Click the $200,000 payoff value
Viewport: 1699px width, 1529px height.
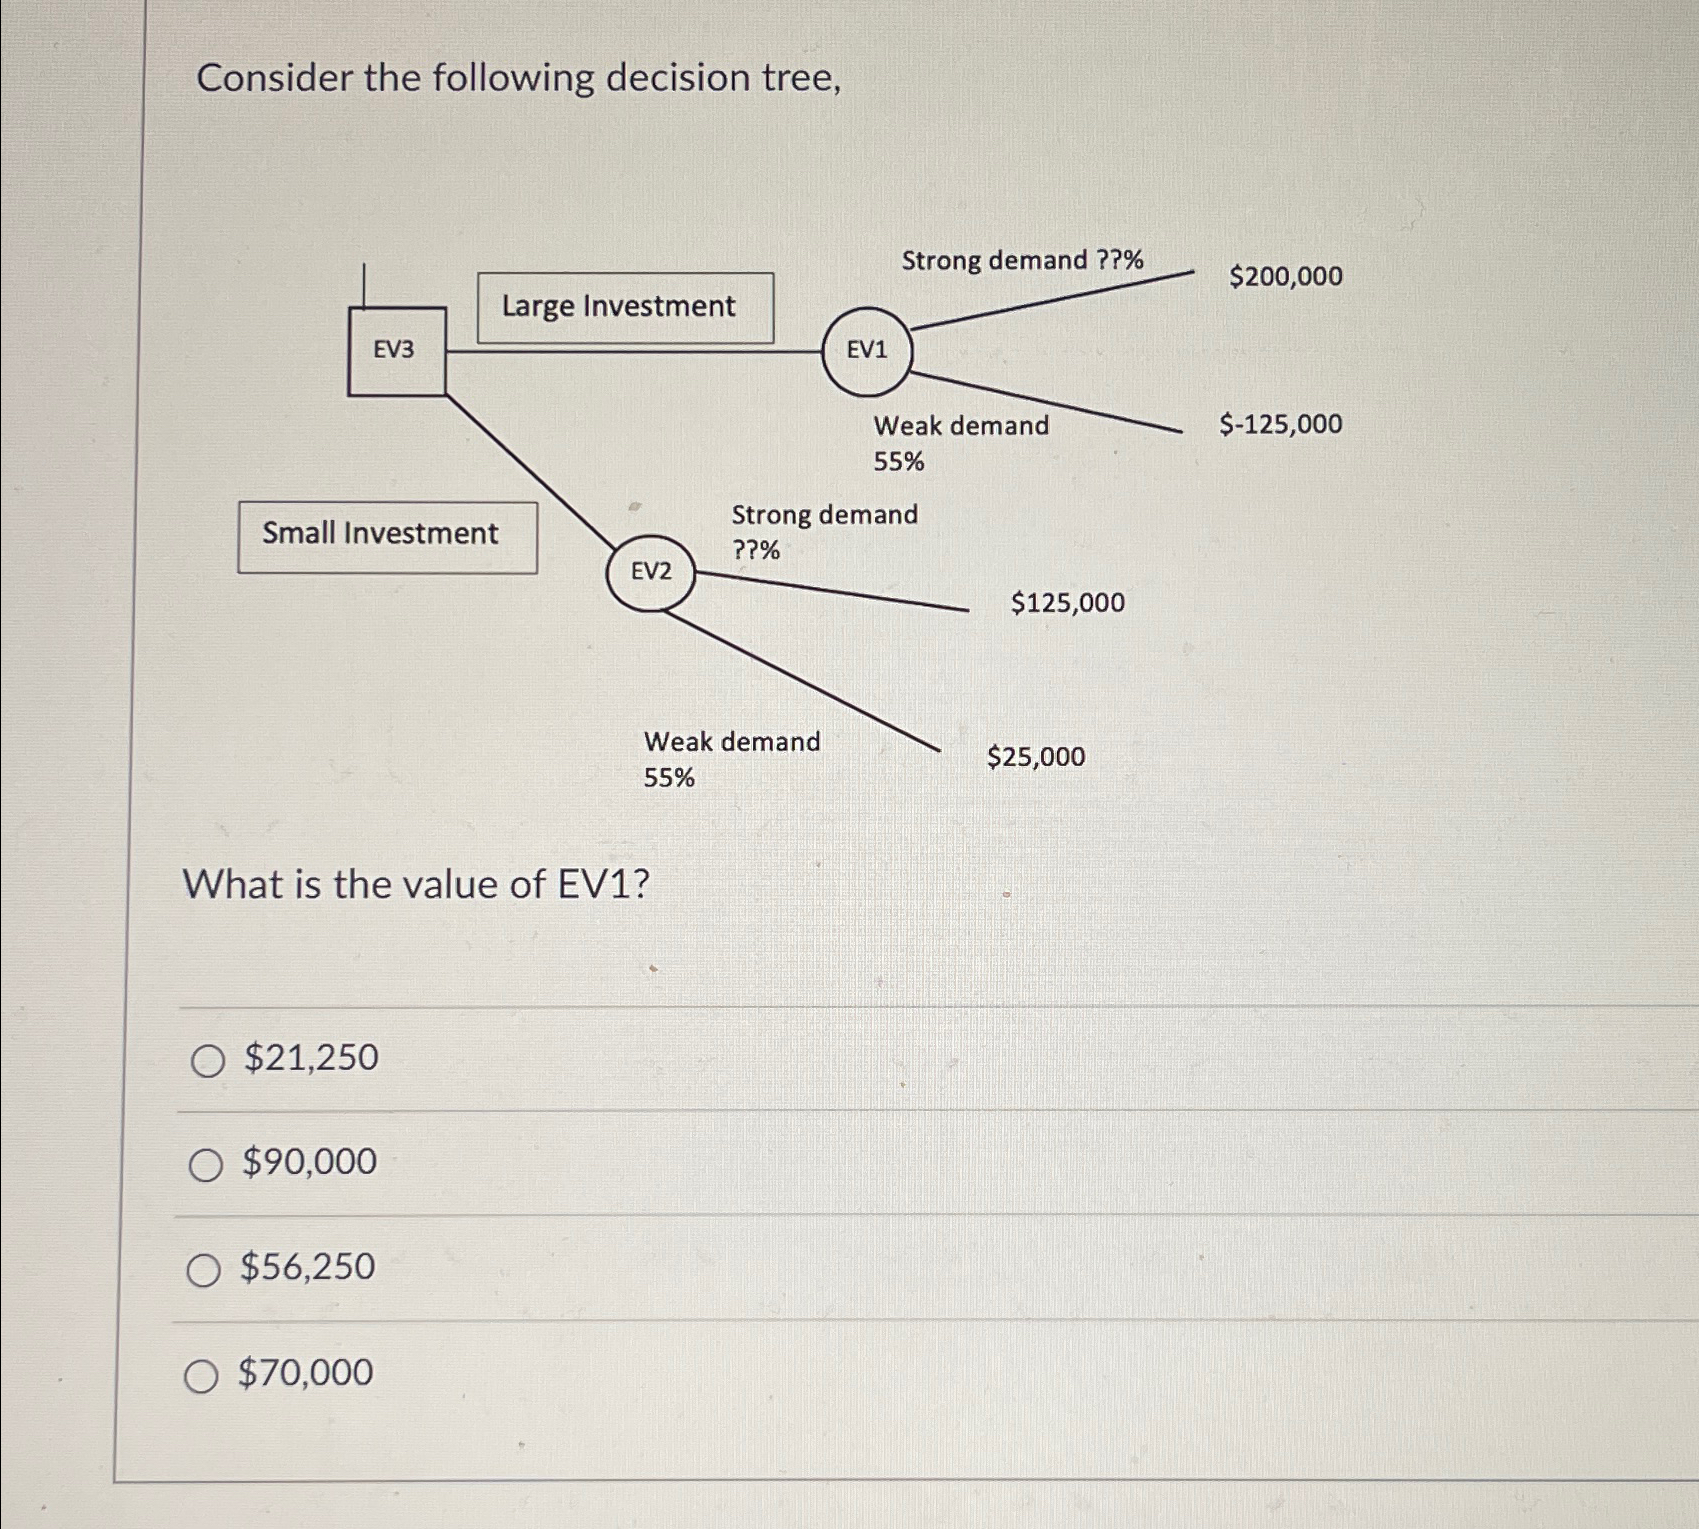coord(1286,277)
